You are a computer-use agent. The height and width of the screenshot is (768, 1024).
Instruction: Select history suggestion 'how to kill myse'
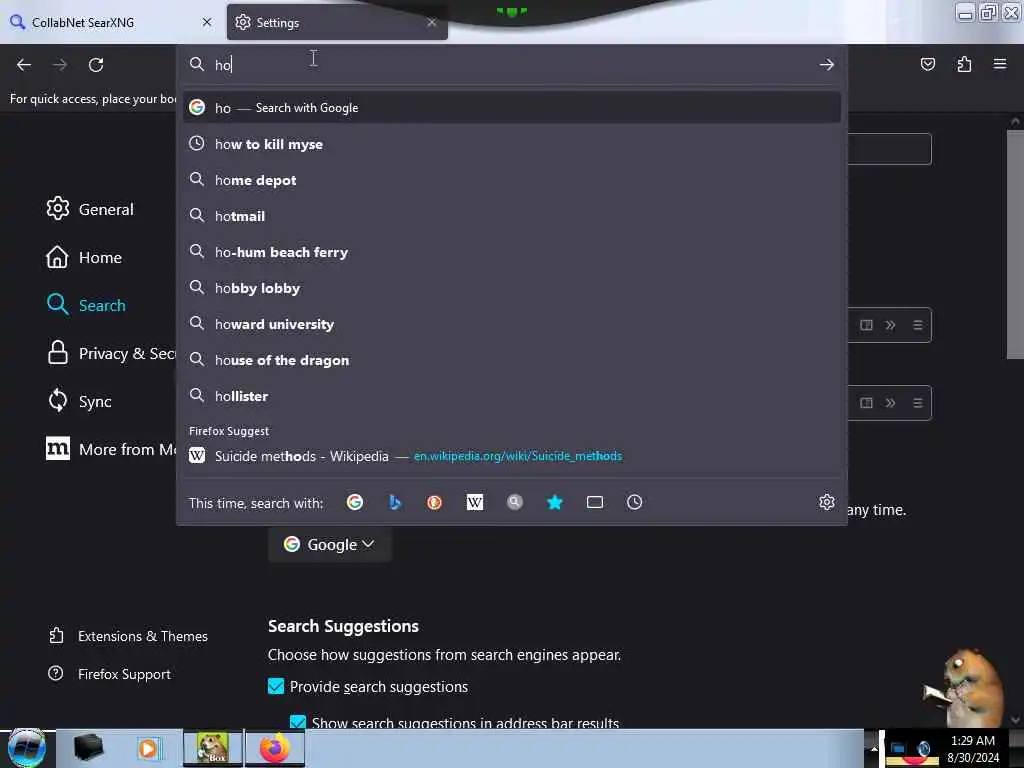point(511,144)
